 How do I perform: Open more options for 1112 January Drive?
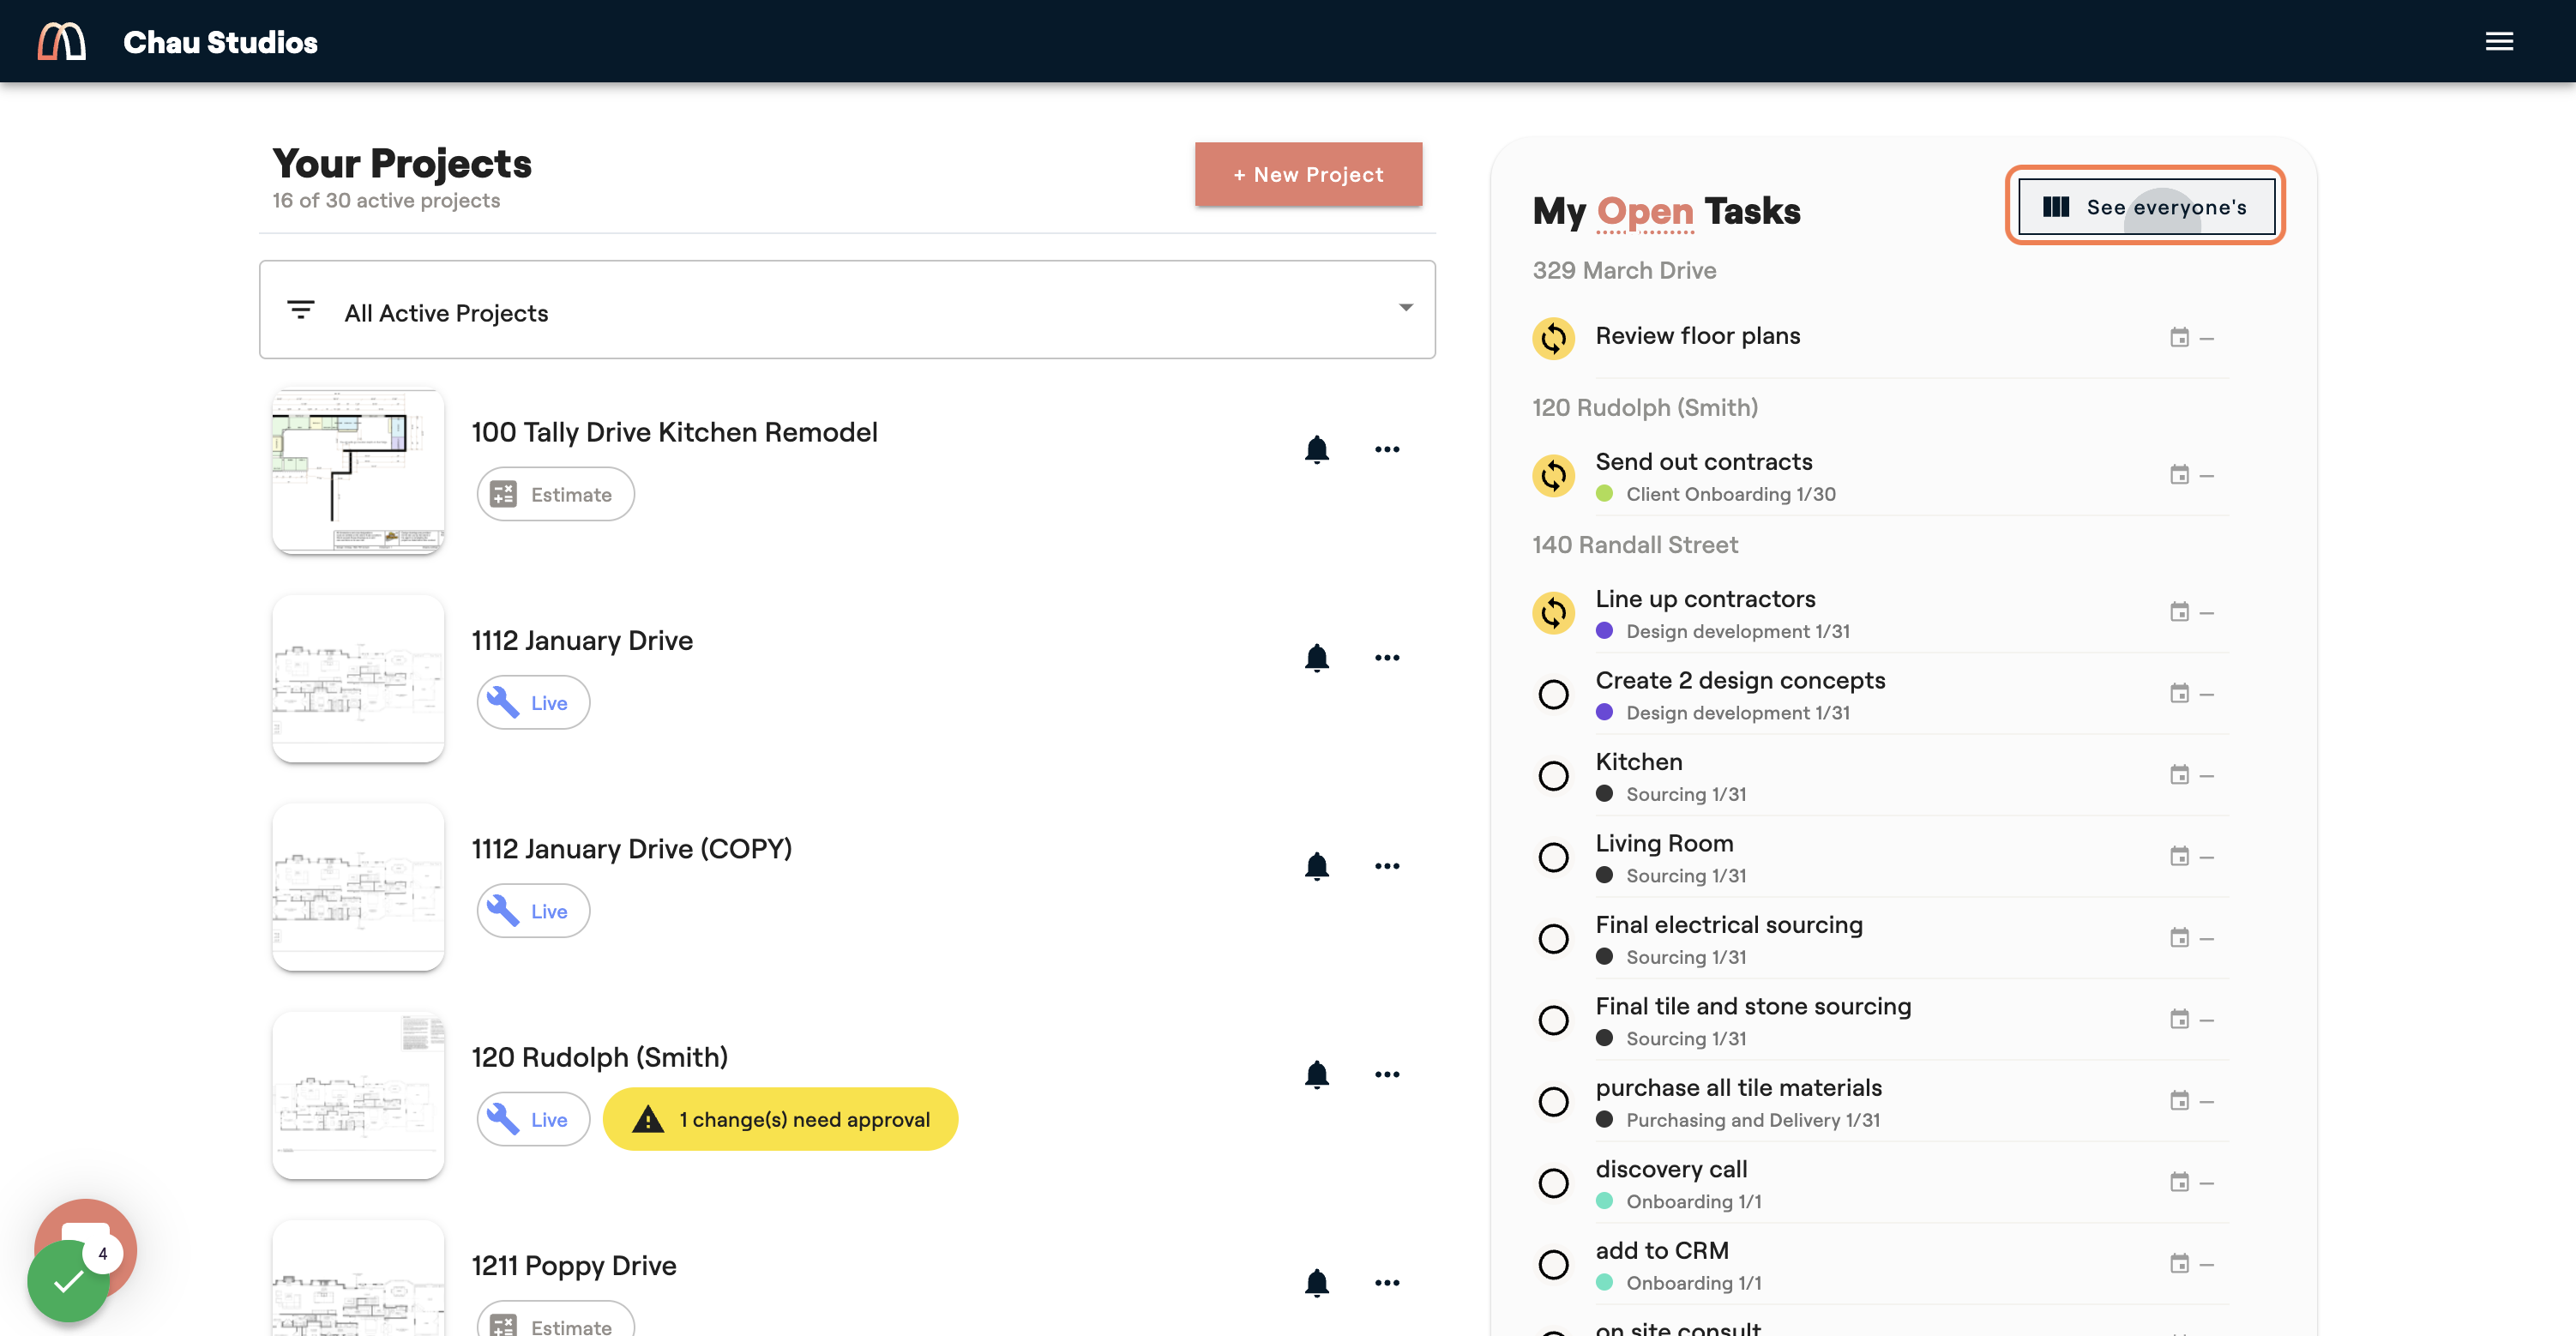tap(1387, 657)
